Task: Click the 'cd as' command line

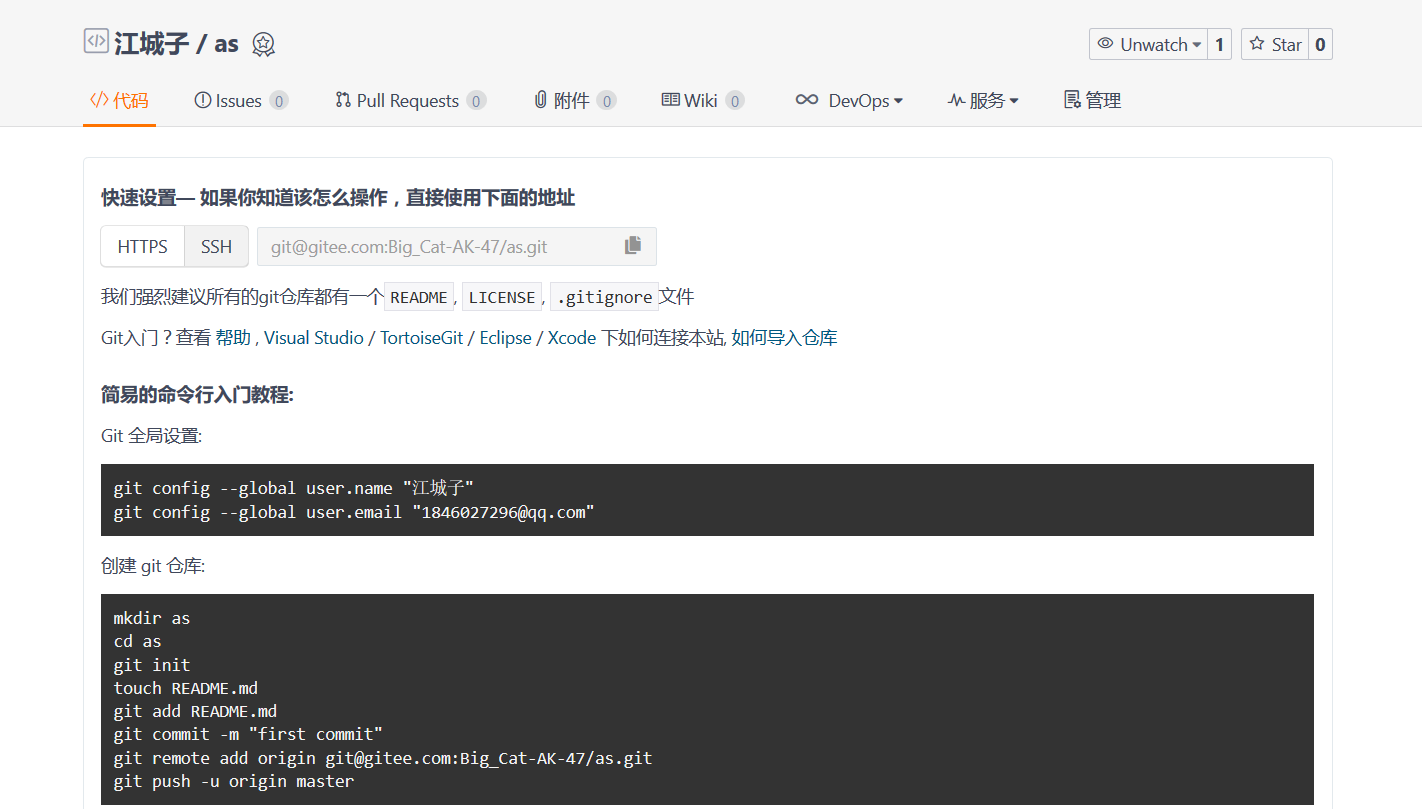Action: pos(137,641)
